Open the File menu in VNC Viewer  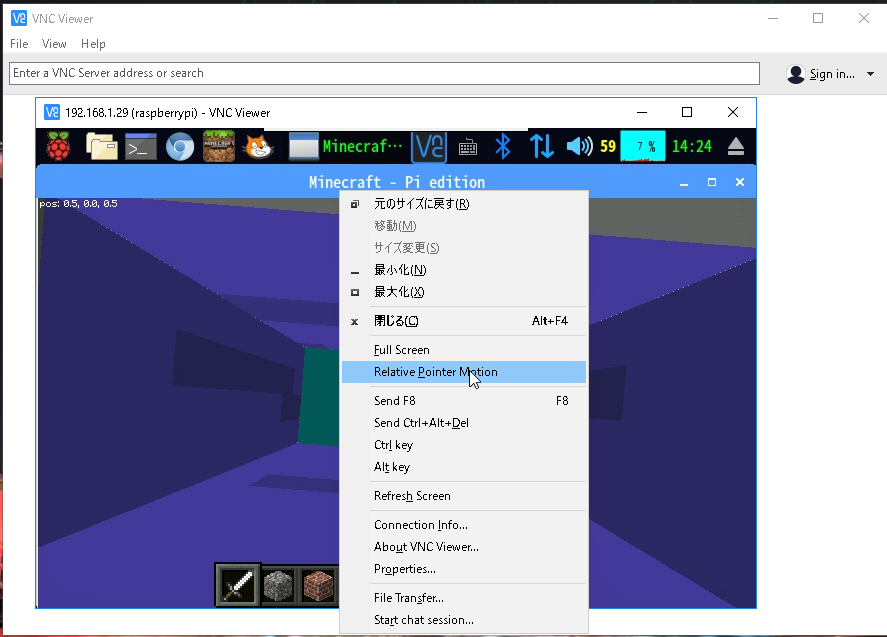click(x=19, y=44)
